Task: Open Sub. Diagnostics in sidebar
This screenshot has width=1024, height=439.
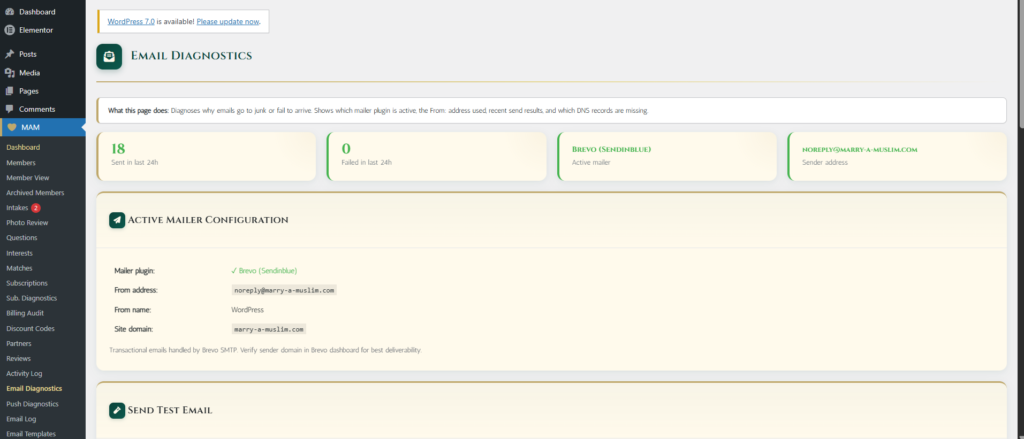Action: coord(31,298)
